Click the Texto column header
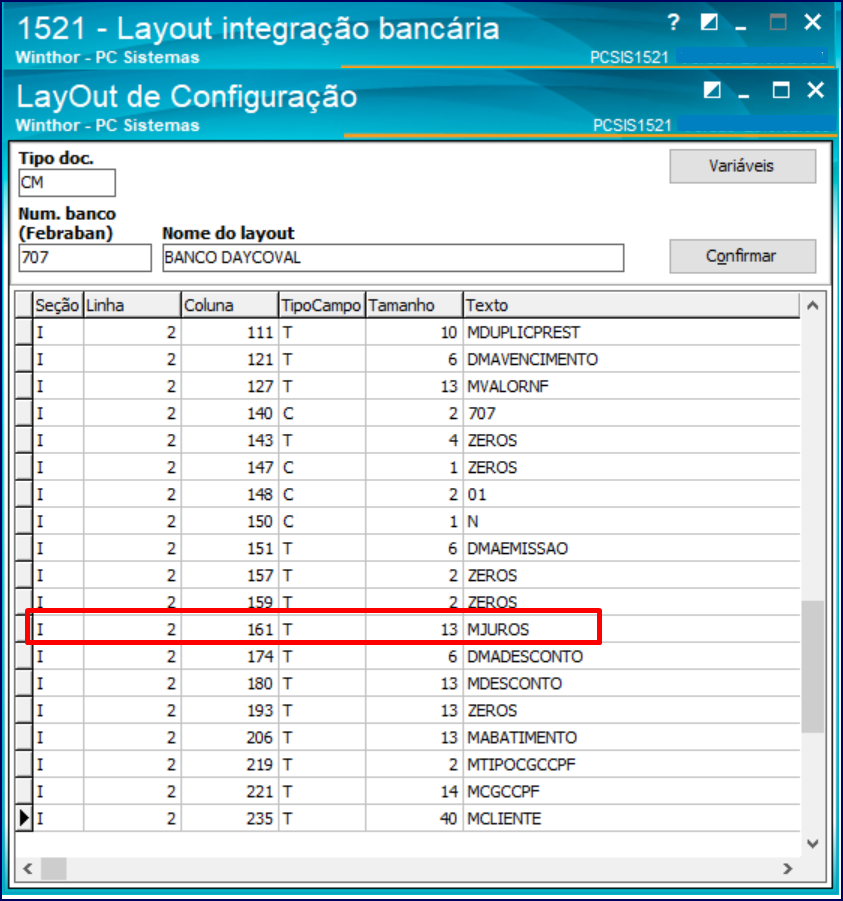 tap(632, 305)
